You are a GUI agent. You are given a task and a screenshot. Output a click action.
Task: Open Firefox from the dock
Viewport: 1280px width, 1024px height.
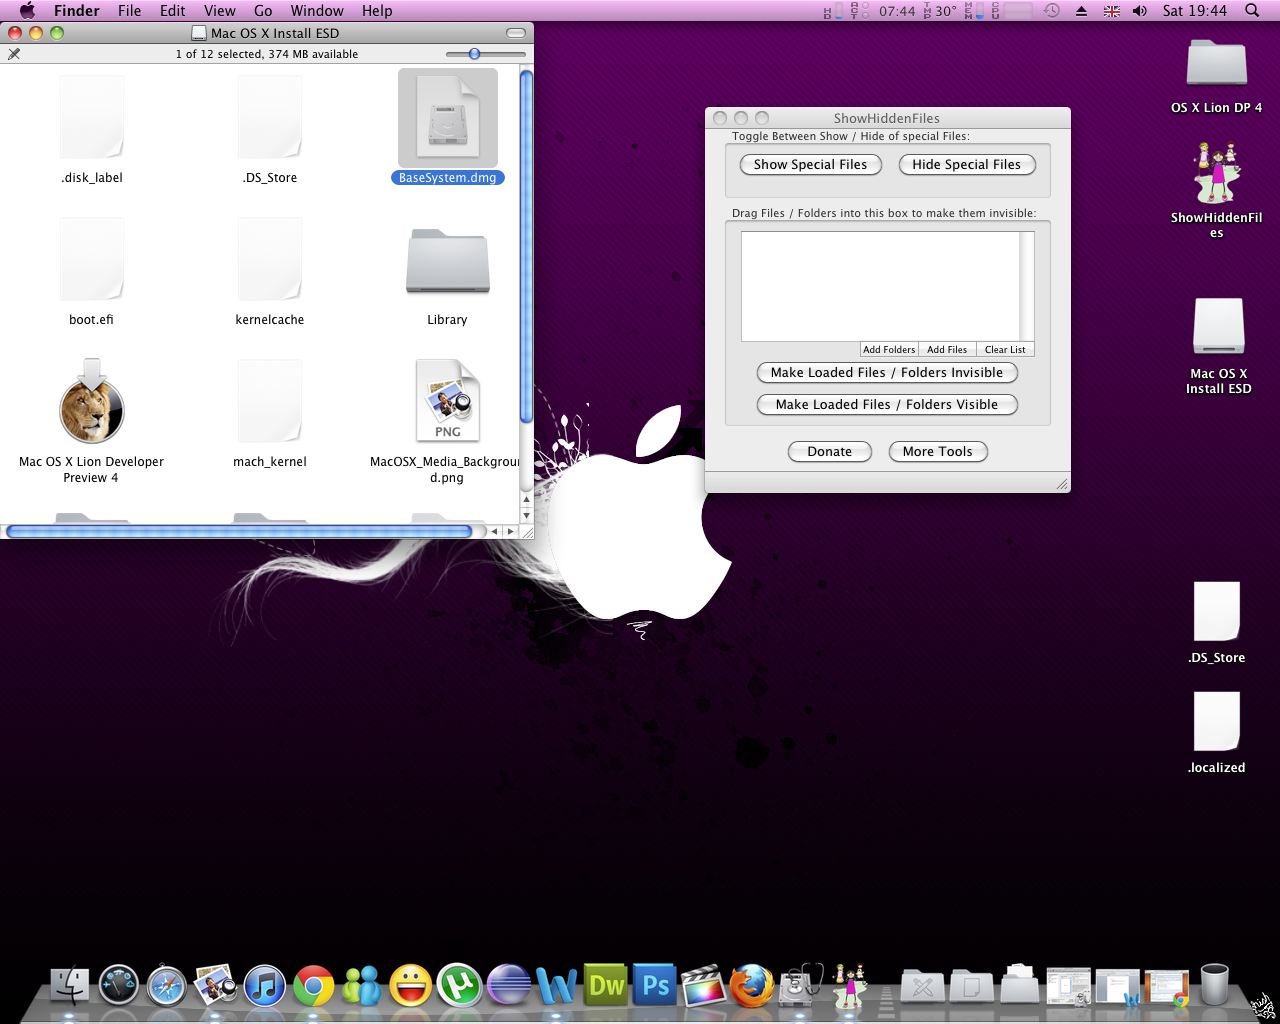[x=752, y=986]
